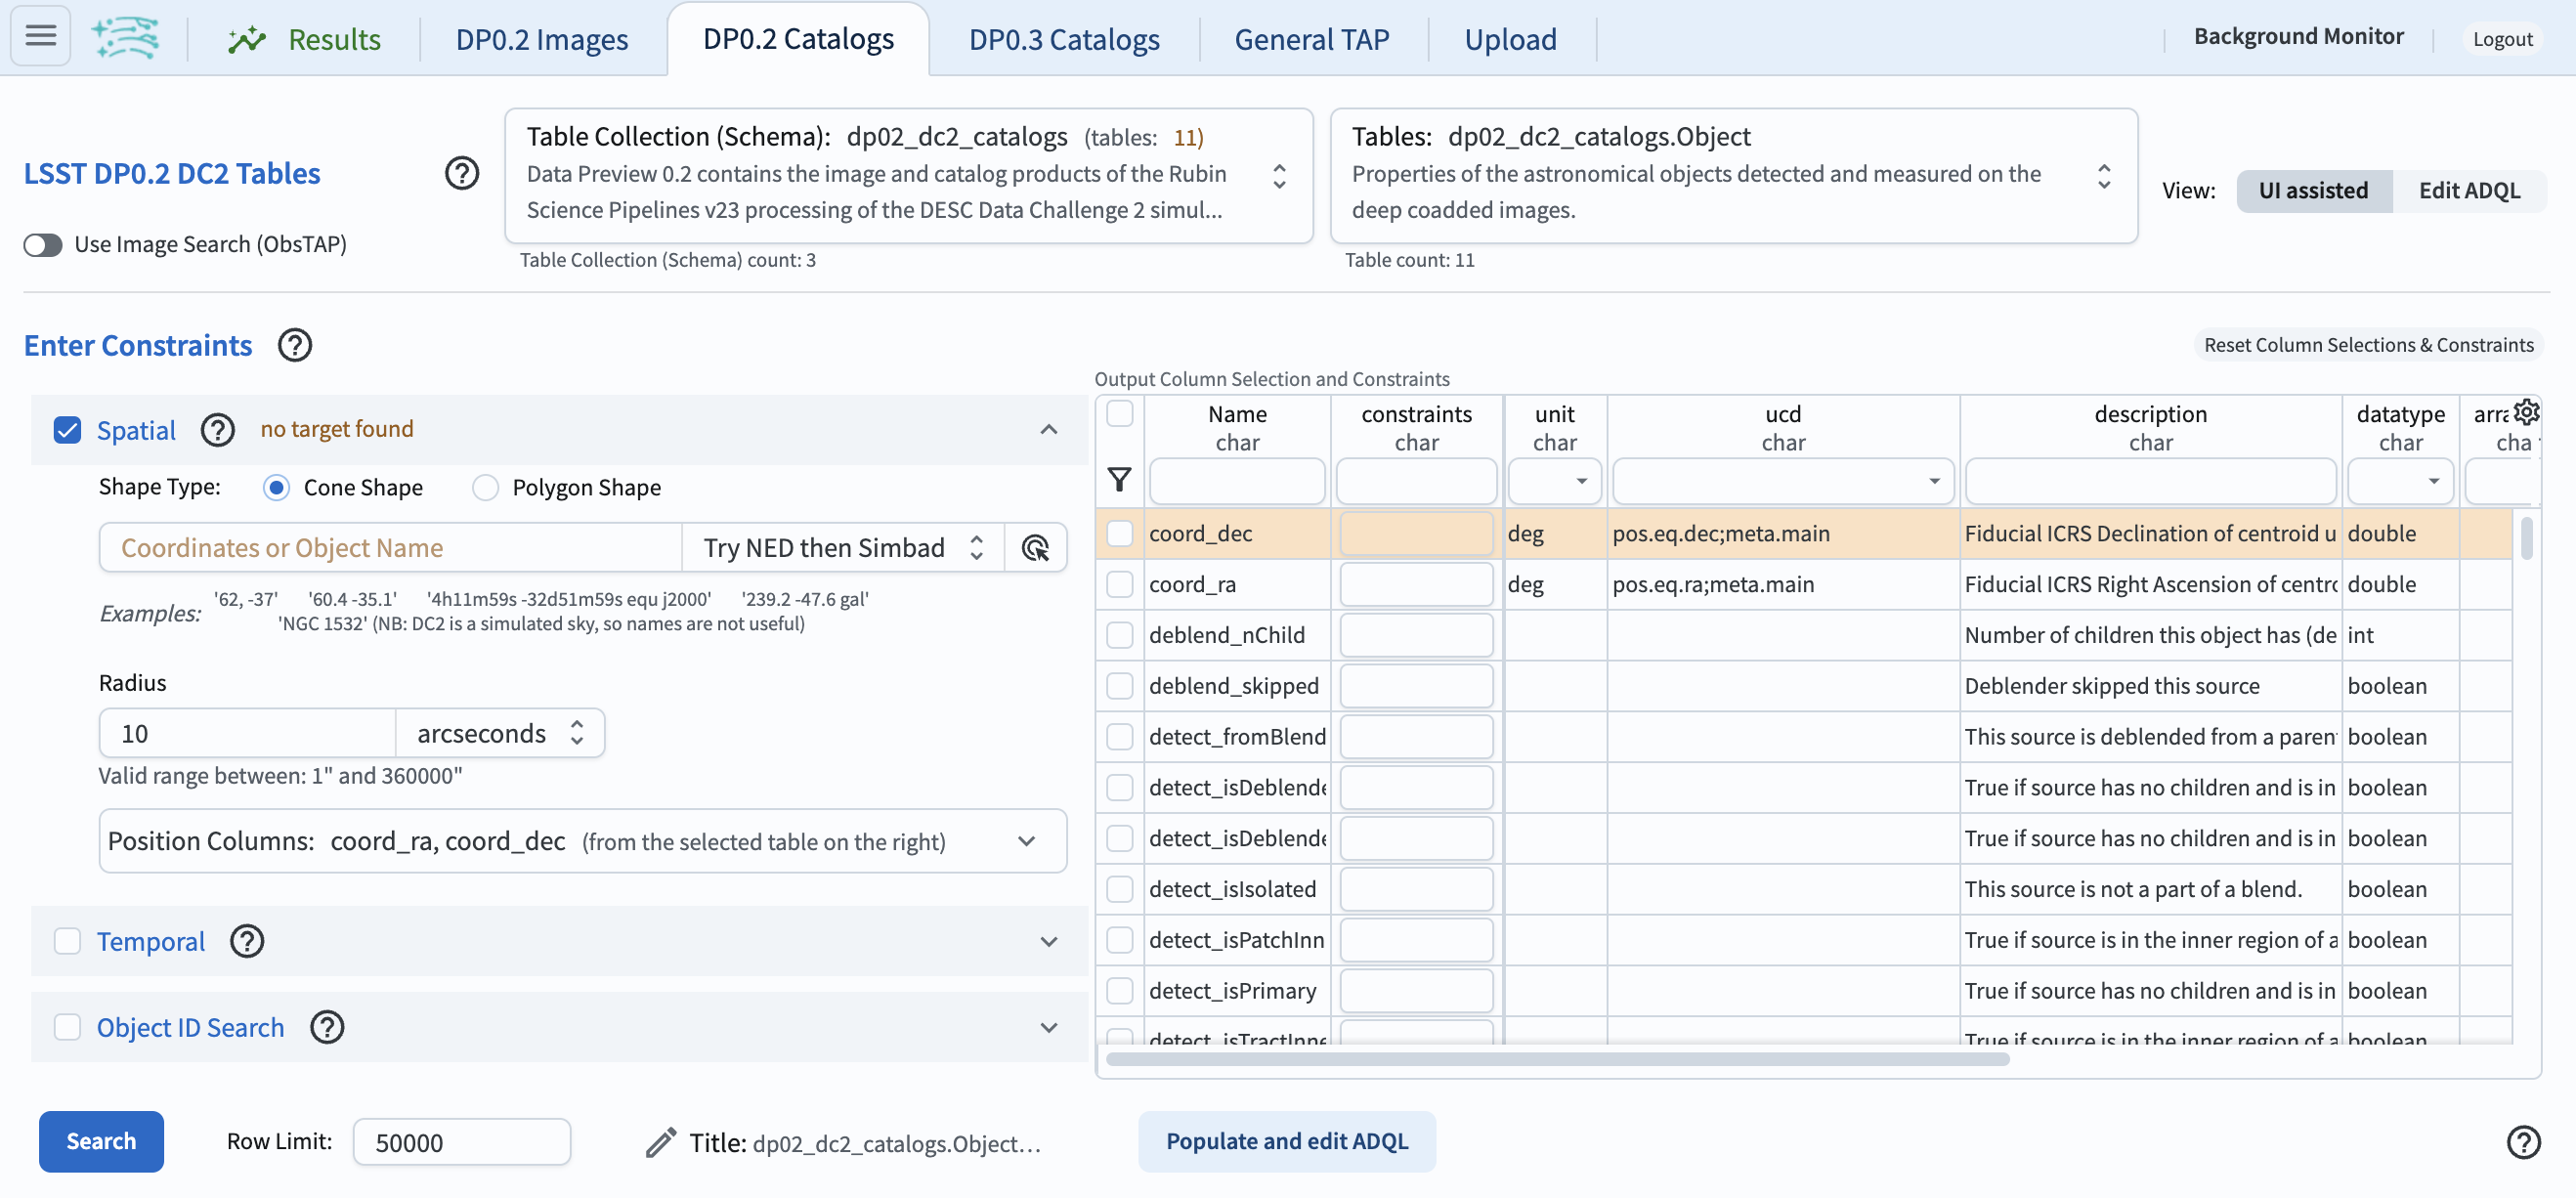Click the Row Limit input field
The width and height of the screenshot is (2576, 1198).
[x=461, y=1141]
